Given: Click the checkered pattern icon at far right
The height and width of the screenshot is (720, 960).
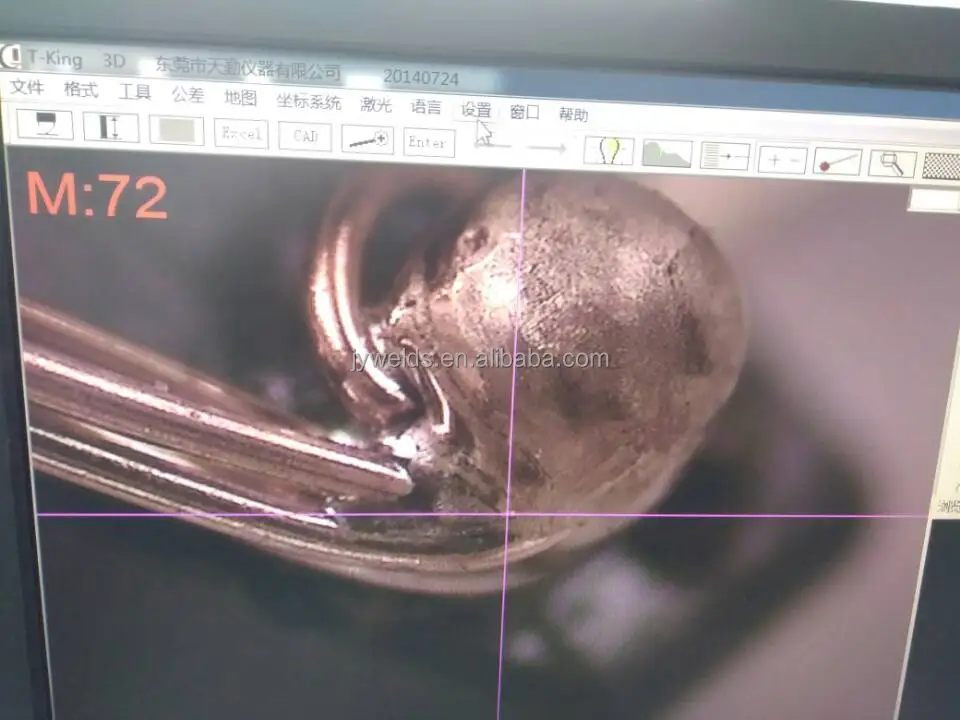Looking at the screenshot, I should [942, 167].
